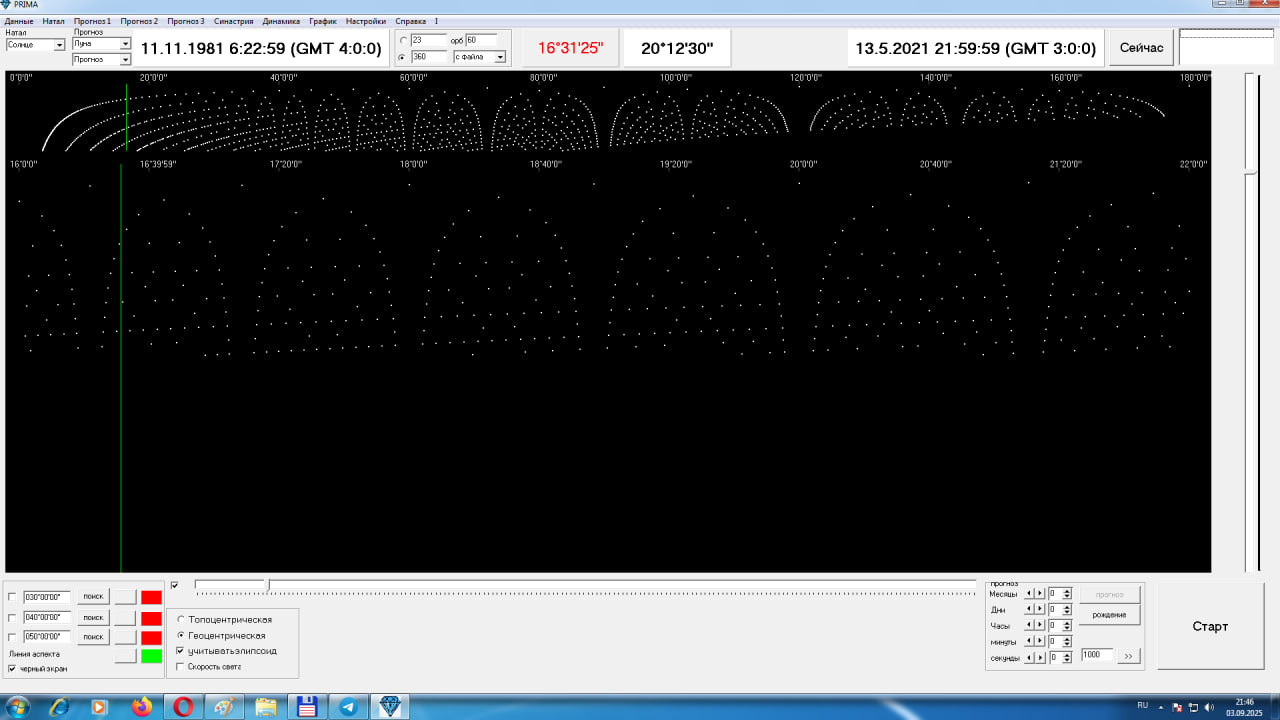Open the Настройки menu
Viewport: 1280px width, 720px height.
pos(365,21)
